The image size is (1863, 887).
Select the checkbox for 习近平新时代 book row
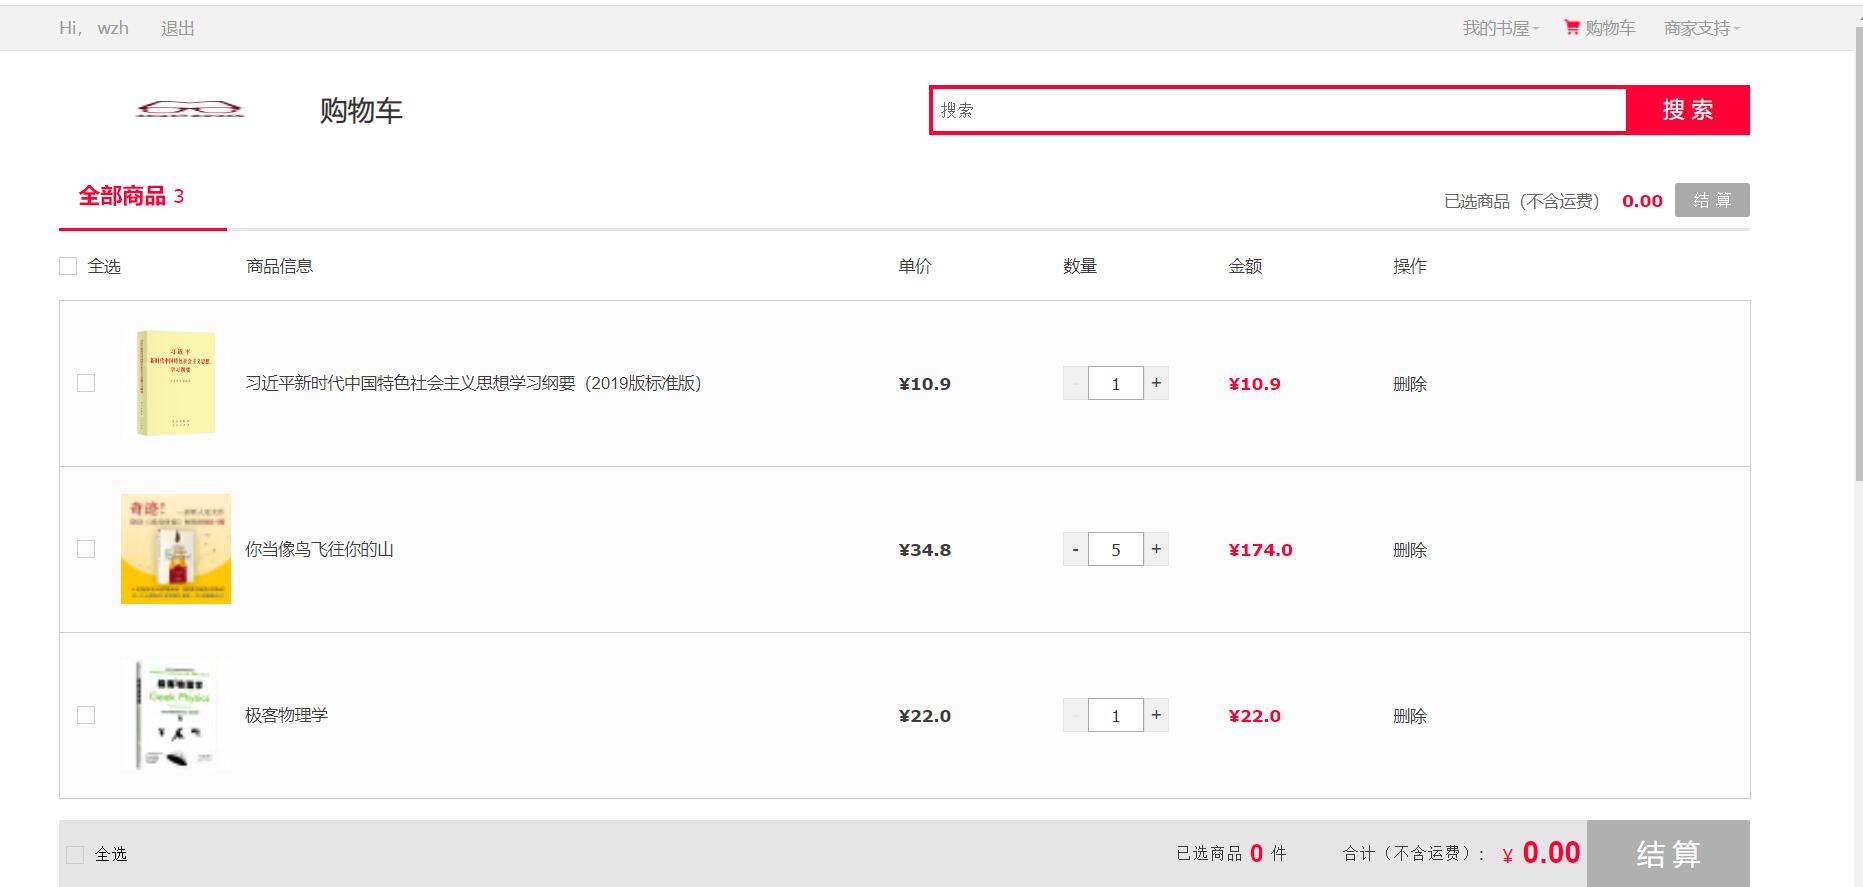86,383
